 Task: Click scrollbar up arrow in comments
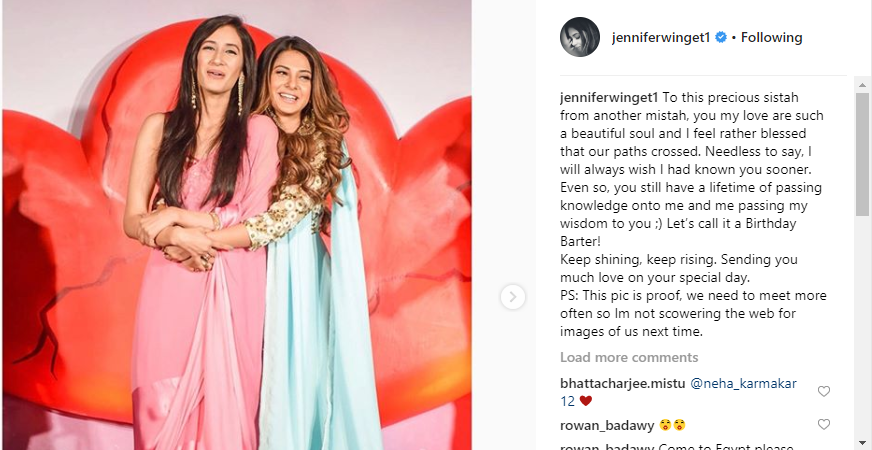coord(863,85)
